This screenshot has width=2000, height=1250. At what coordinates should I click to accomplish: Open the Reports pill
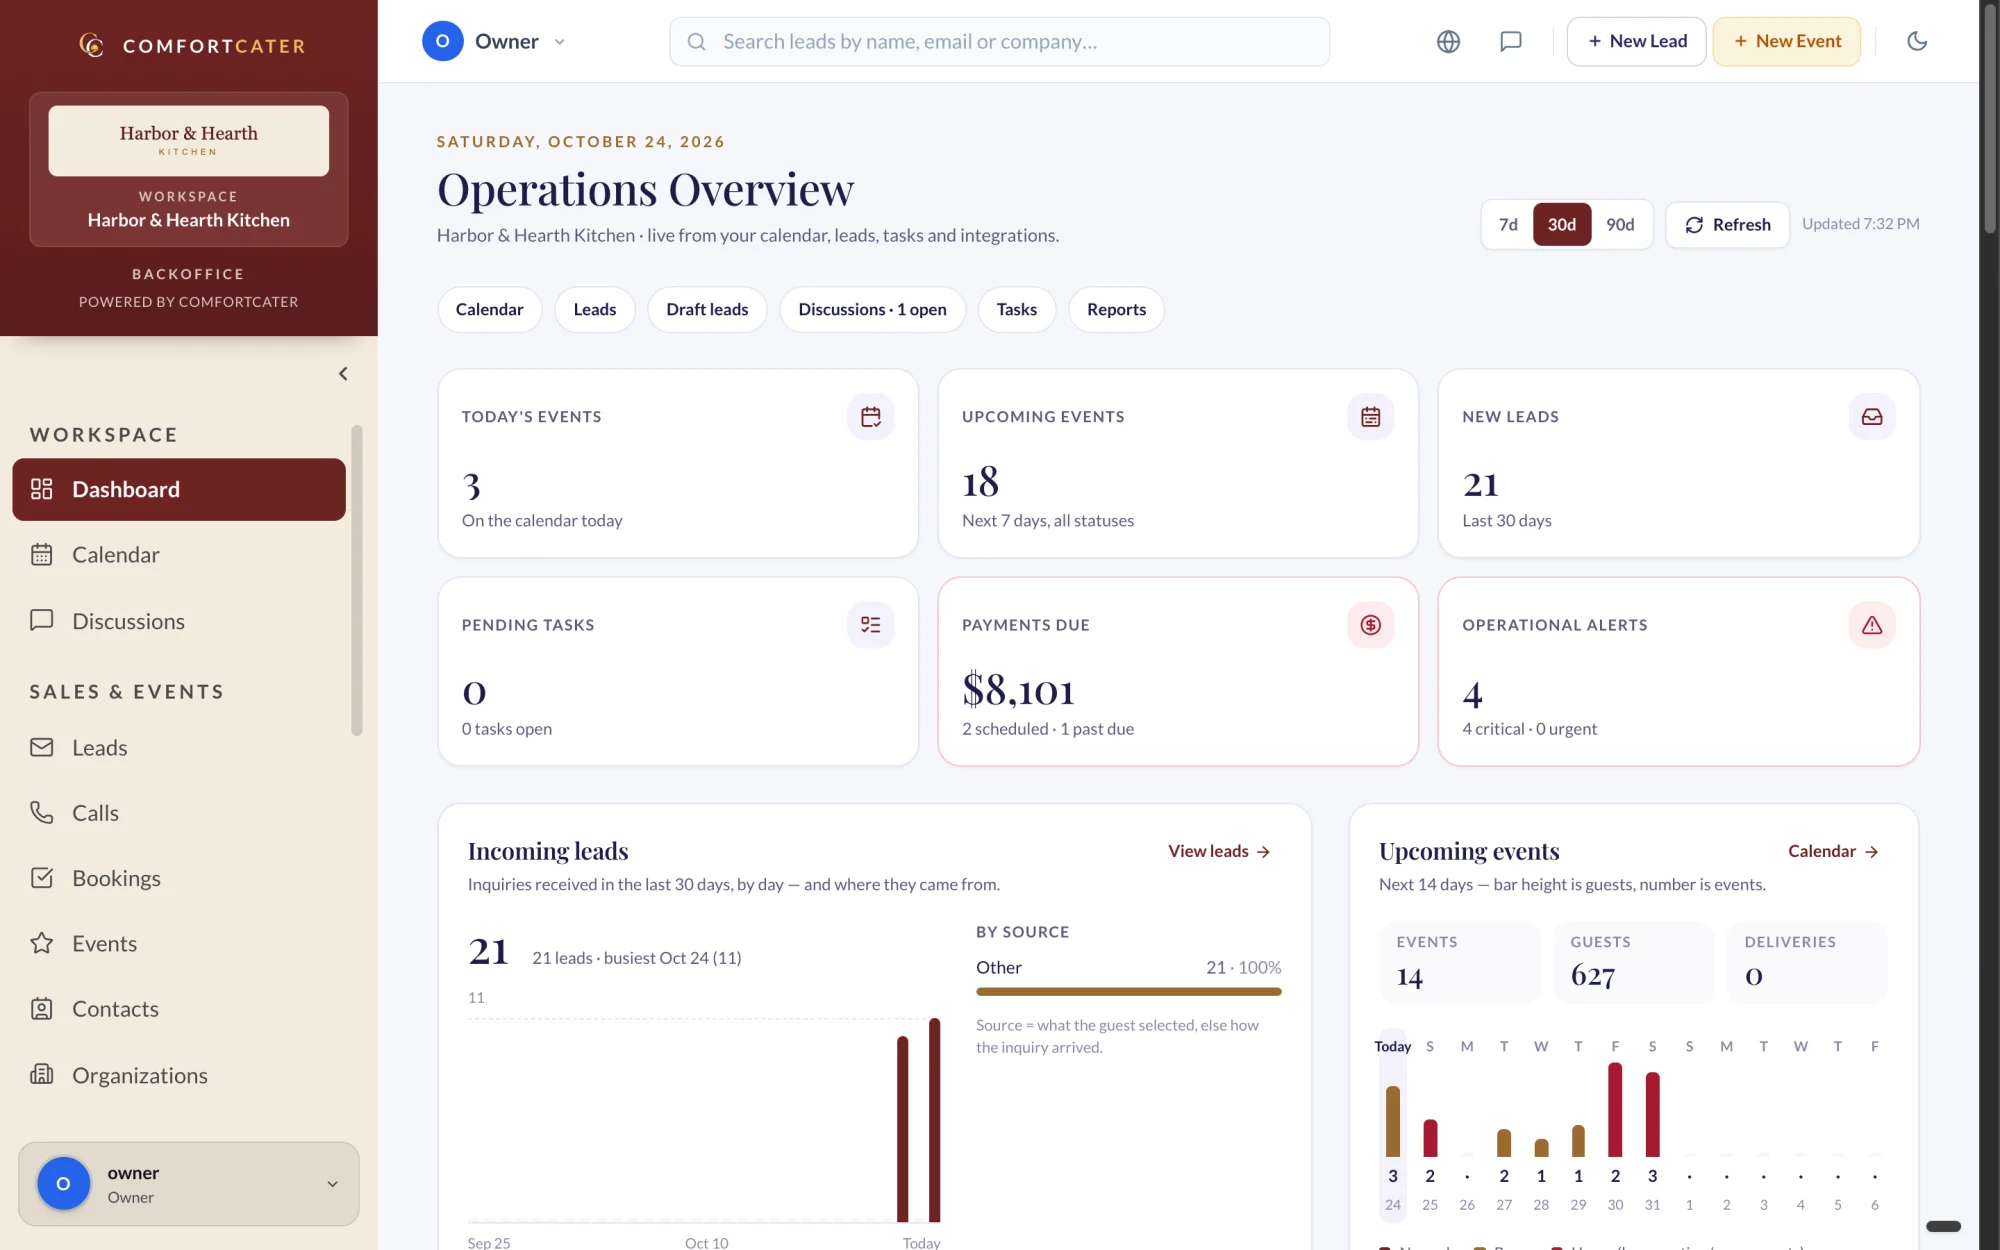(1116, 310)
